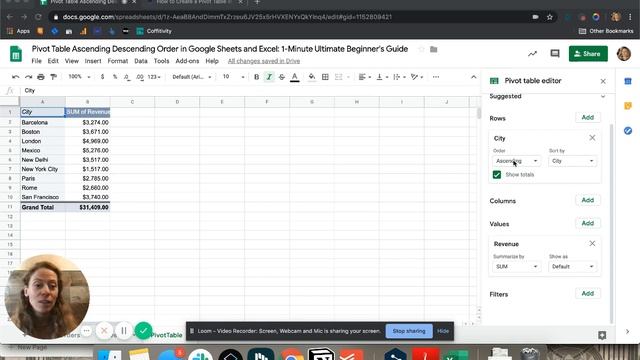
Task: Open the zoom 100% dropdown
Action: [x=79, y=77]
